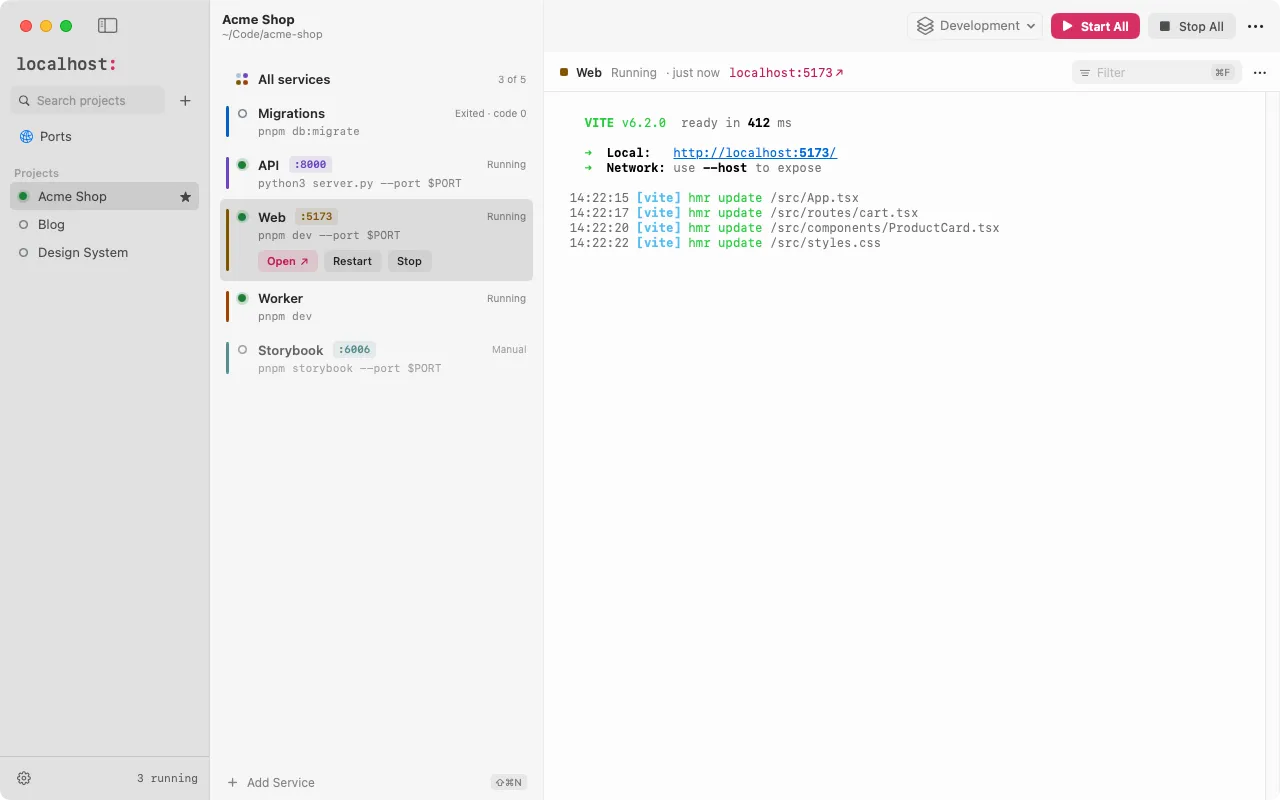Unstar the Acme Shop project

(x=185, y=197)
